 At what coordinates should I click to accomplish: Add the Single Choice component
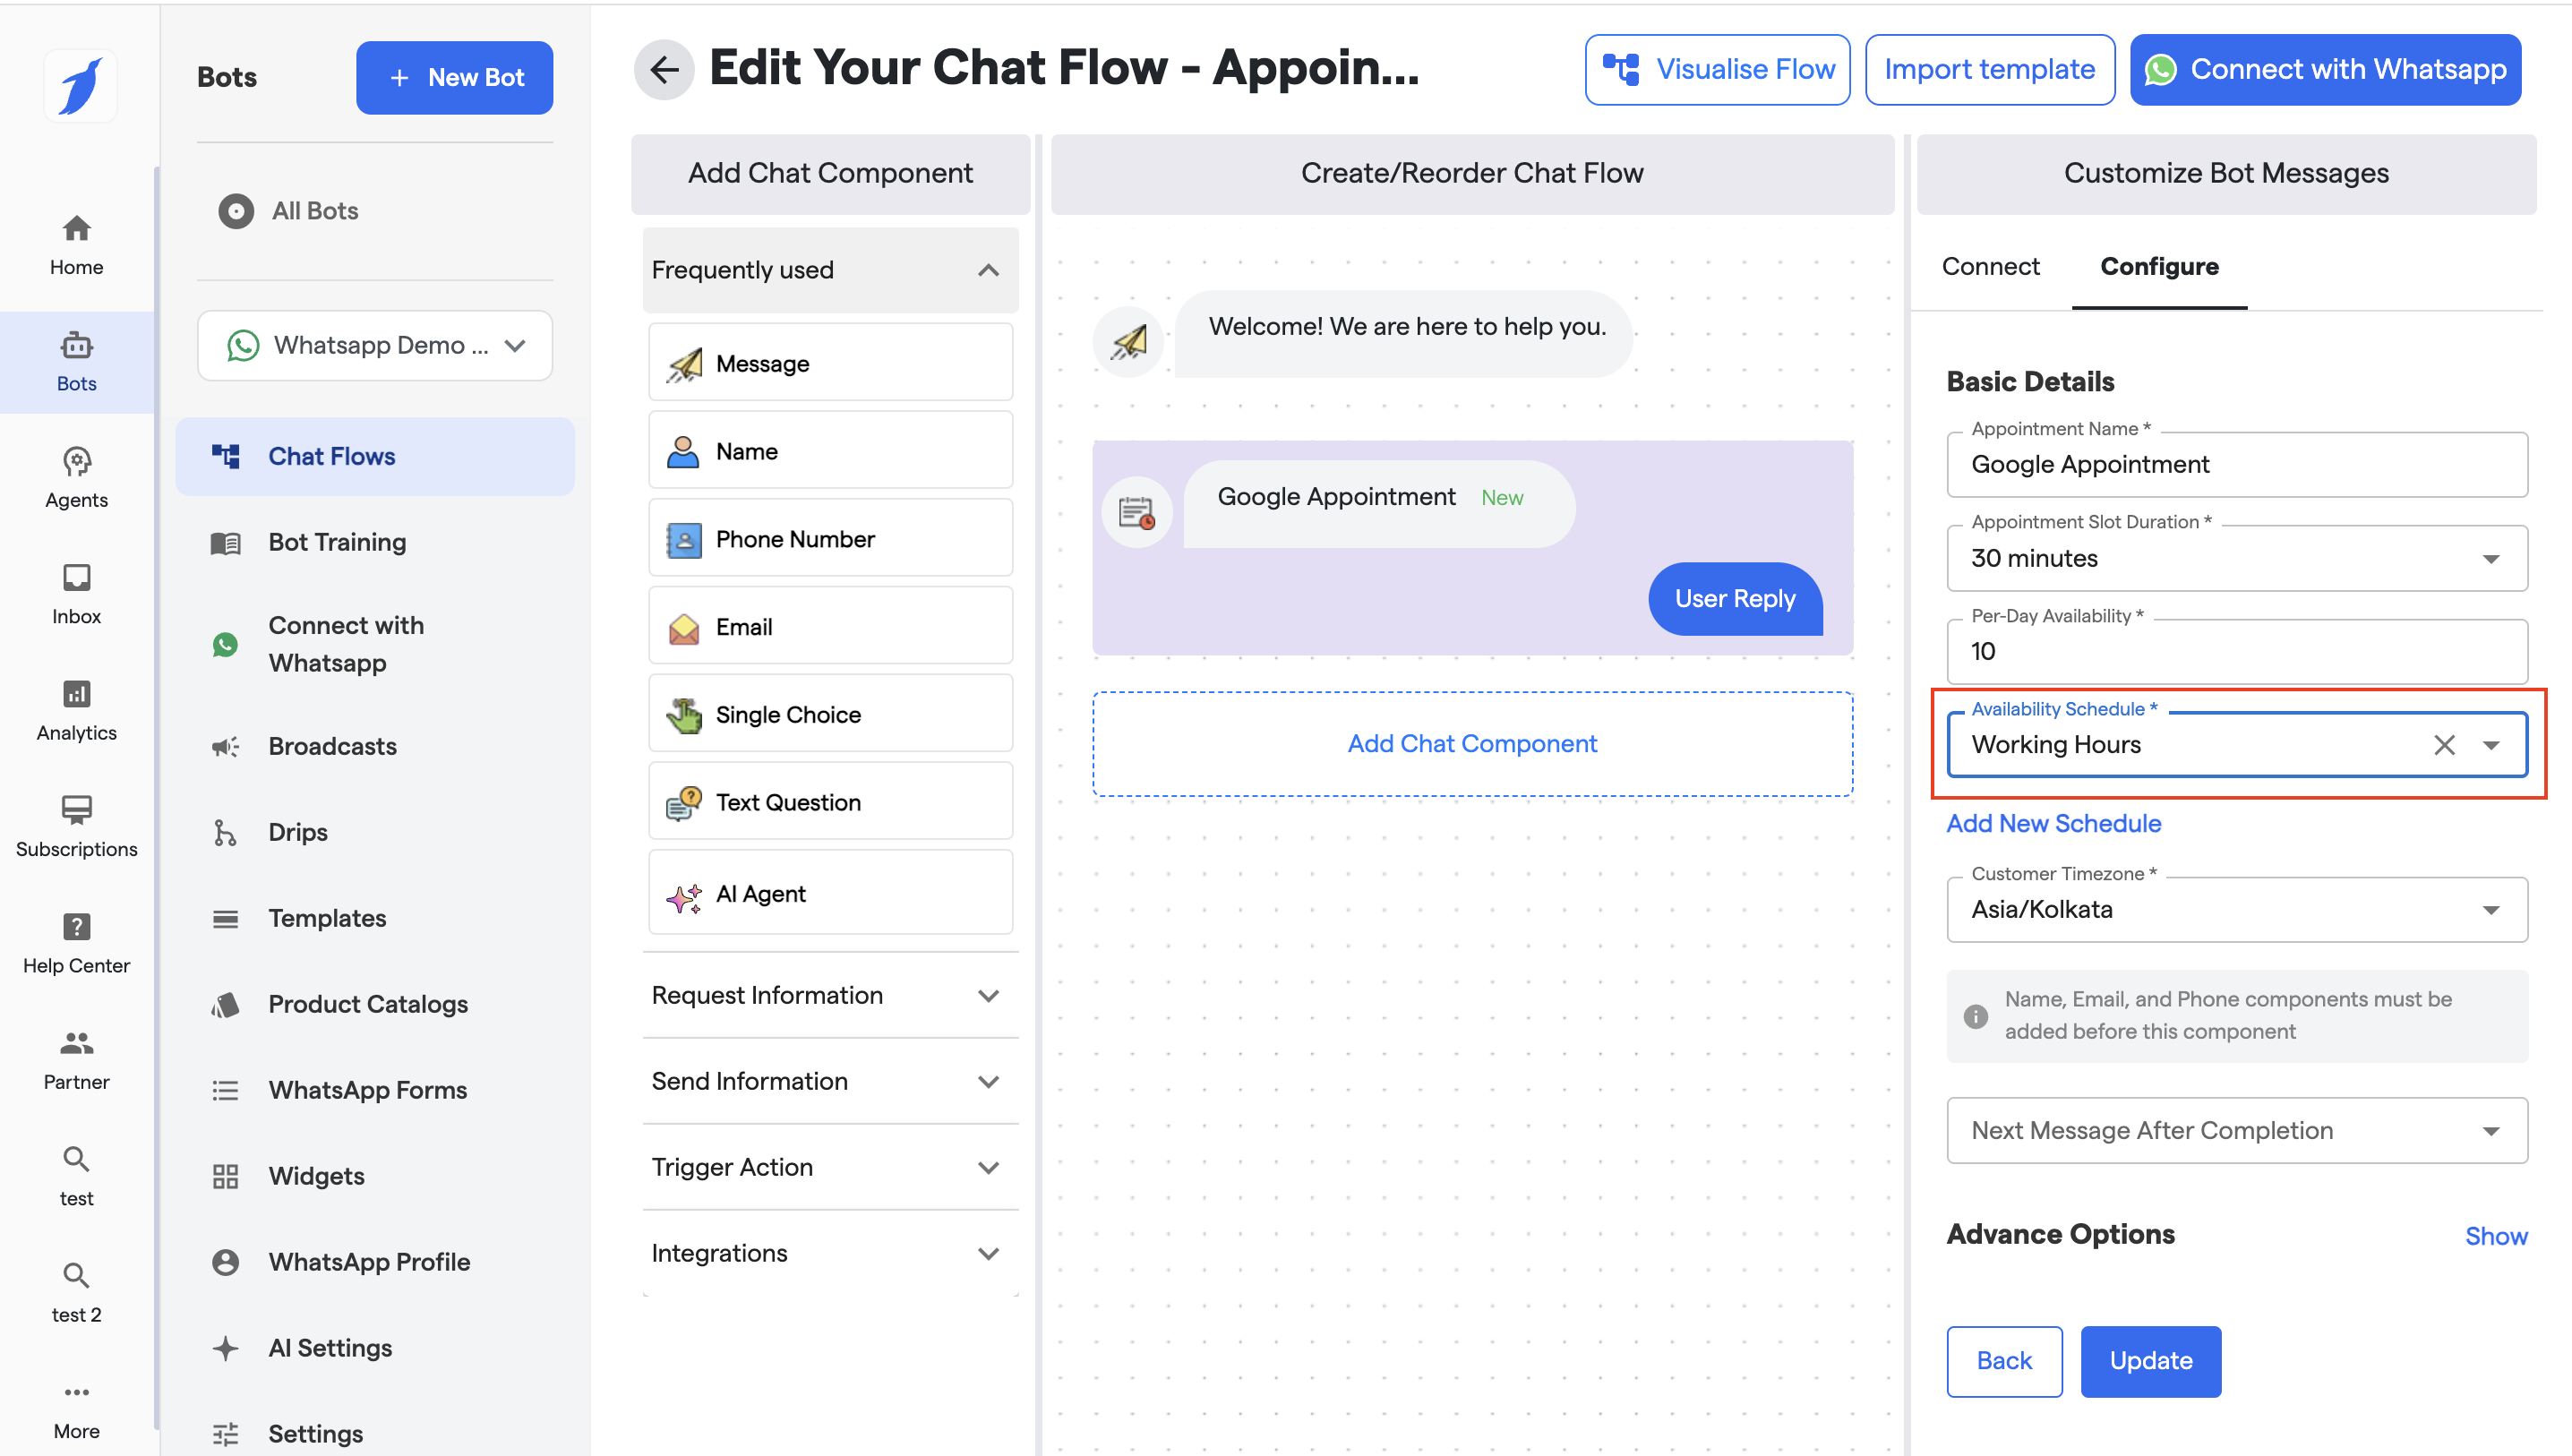point(830,714)
